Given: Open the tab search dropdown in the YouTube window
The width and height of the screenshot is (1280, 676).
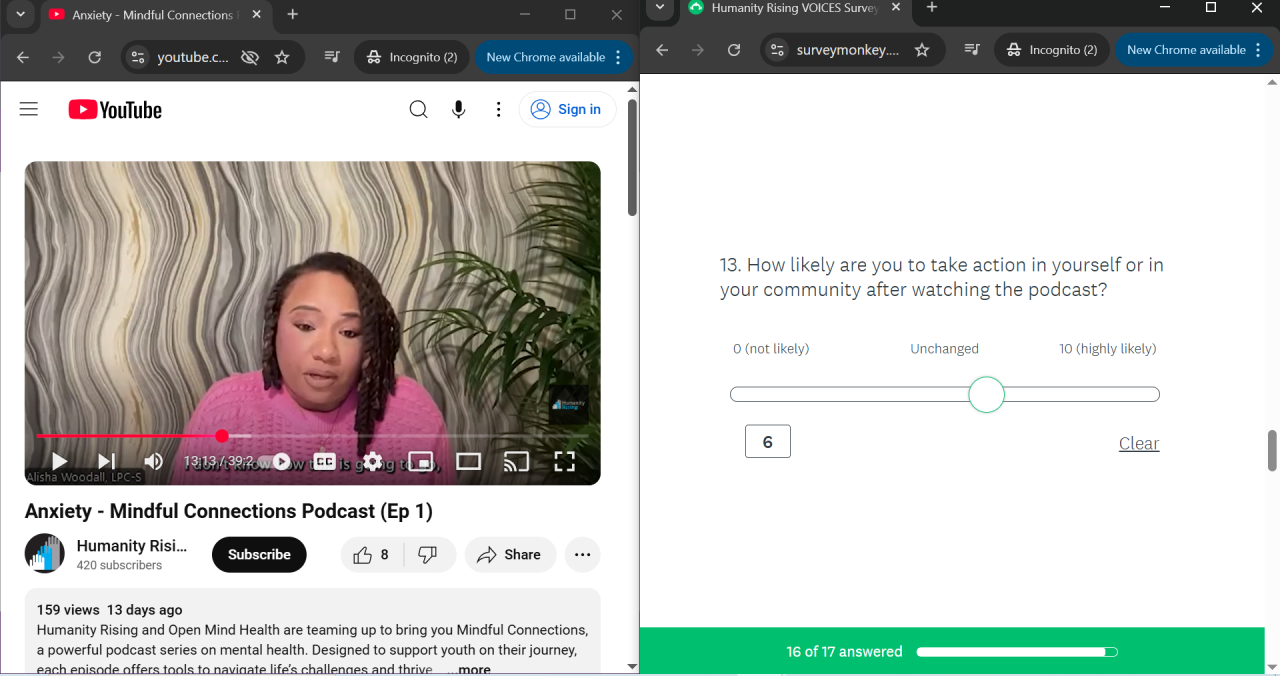Looking at the screenshot, I should pyautogui.click(x=20, y=15).
